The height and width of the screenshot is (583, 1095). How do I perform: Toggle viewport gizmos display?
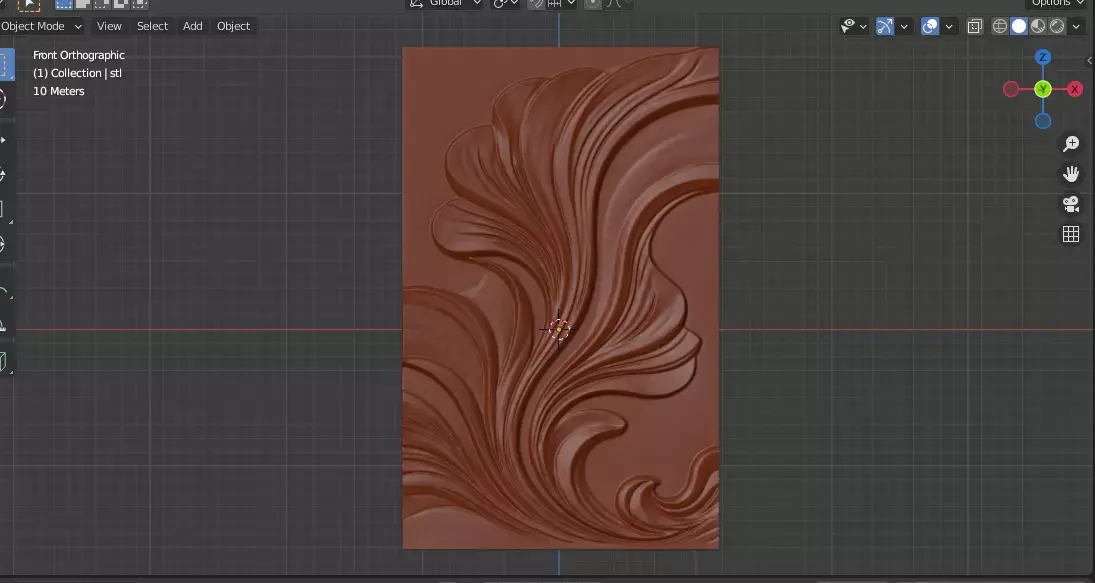coord(885,27)
